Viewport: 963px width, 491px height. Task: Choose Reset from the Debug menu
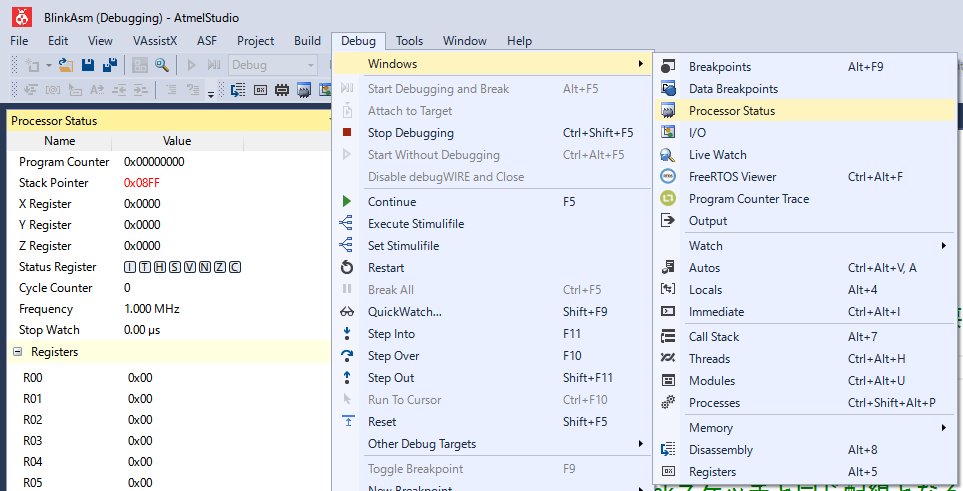pos(492,422)
